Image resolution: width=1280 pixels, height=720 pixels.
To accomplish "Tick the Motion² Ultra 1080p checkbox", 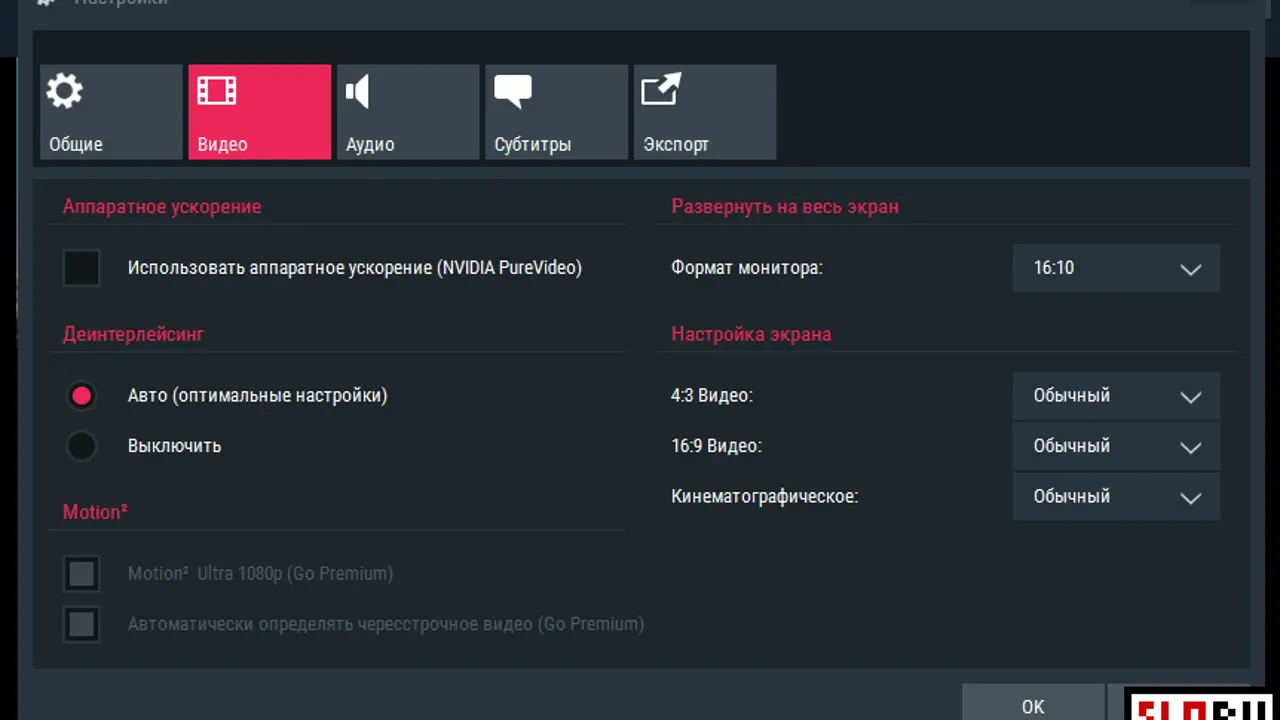I will [82, 574].
